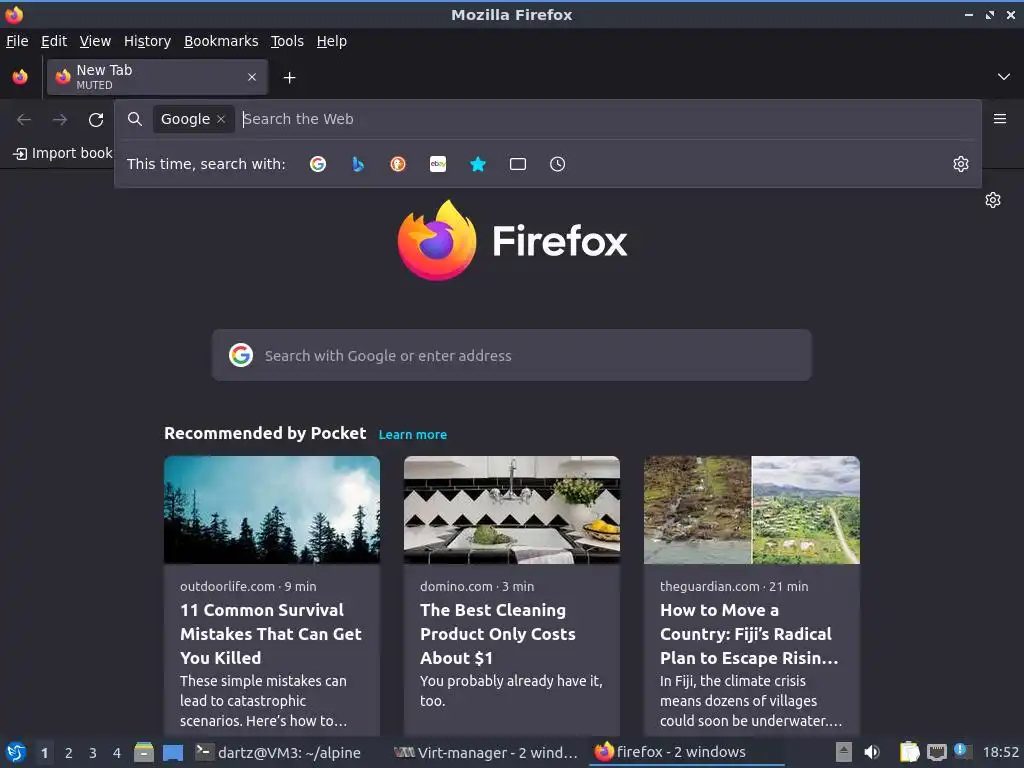Open the Firefox View pinned icon
1024x768 pixels.
coord(20,77)
